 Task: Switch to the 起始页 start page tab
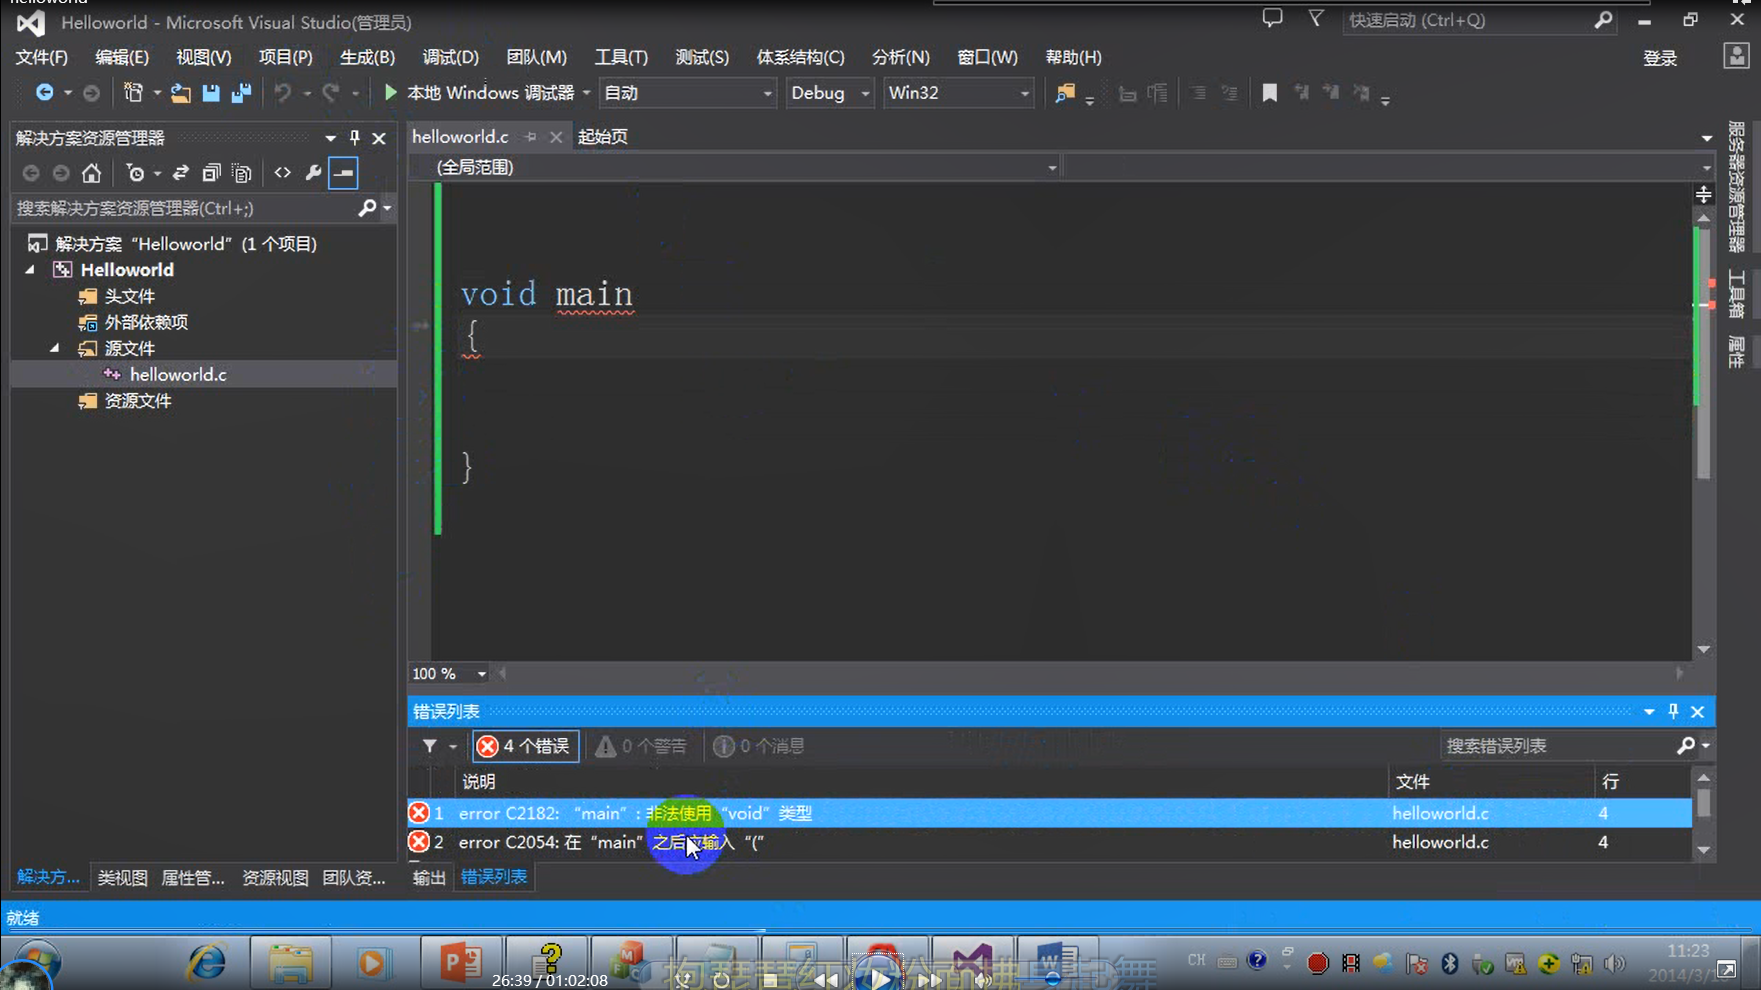(x=603, y=137)
